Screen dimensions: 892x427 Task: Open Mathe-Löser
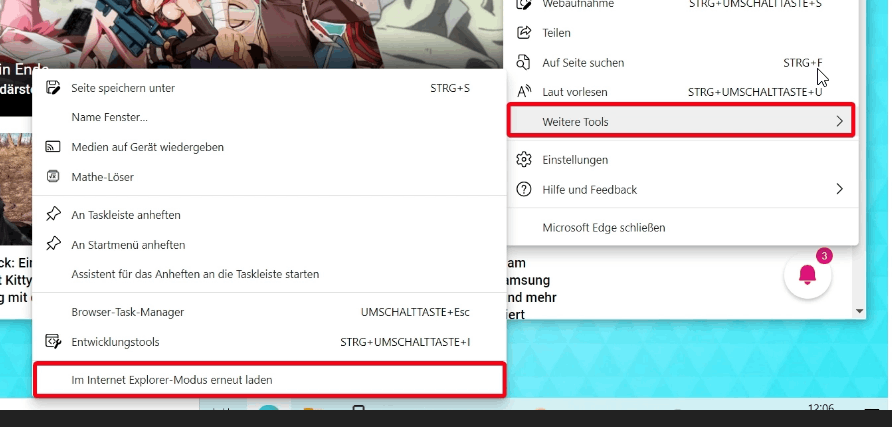click(270, 177)
